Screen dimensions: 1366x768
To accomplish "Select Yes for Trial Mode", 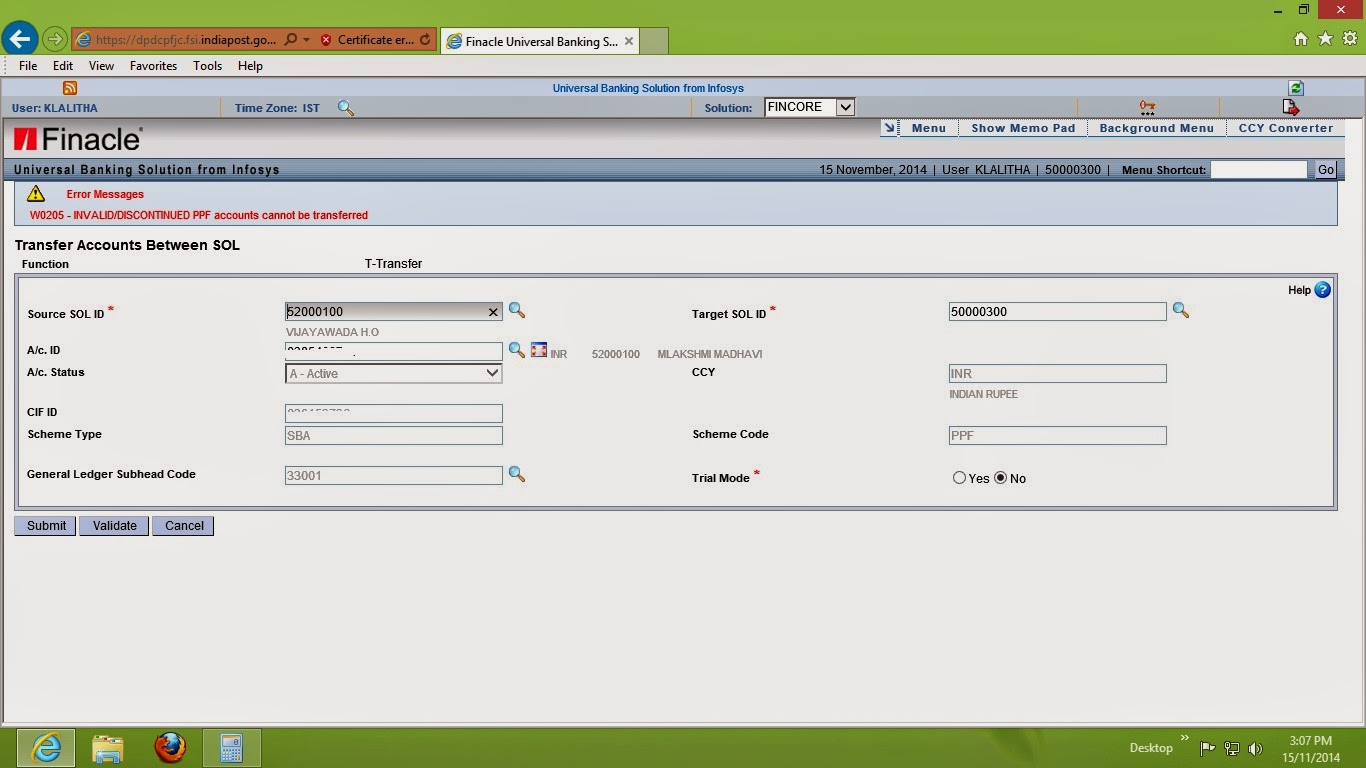I will pos(959,478).
